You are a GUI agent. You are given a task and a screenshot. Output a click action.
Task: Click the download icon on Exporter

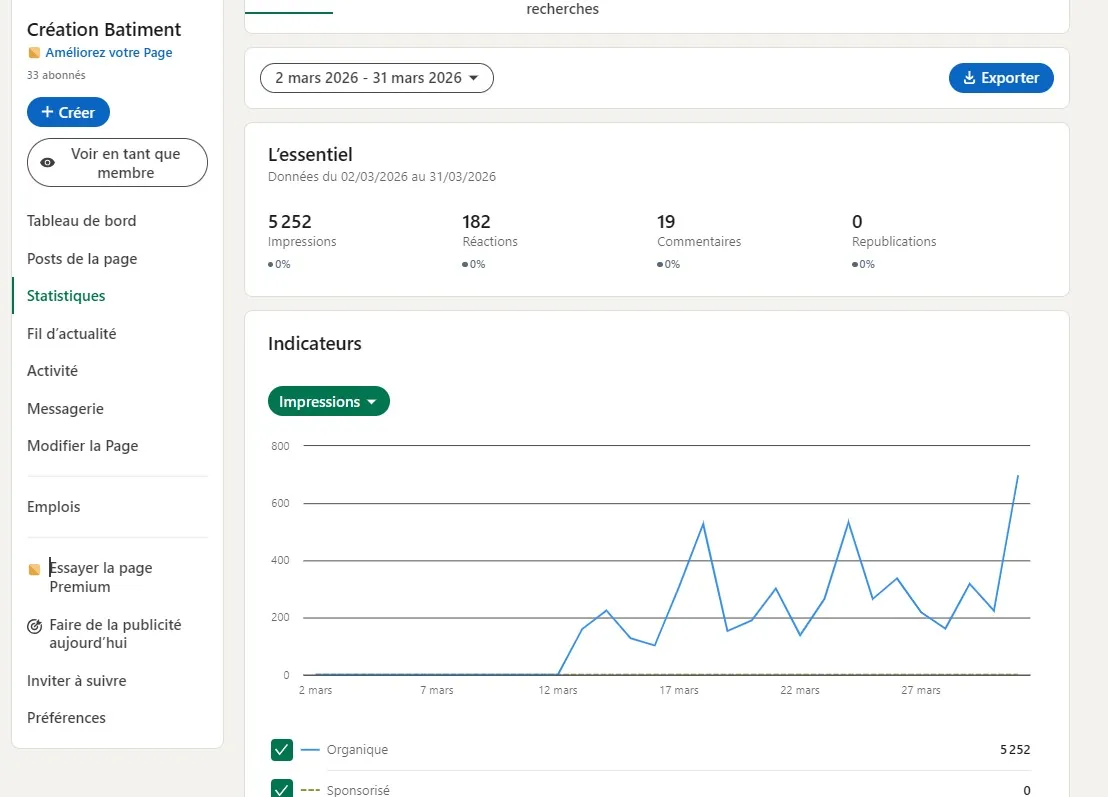pyautogui.click(x=968, y=78)
